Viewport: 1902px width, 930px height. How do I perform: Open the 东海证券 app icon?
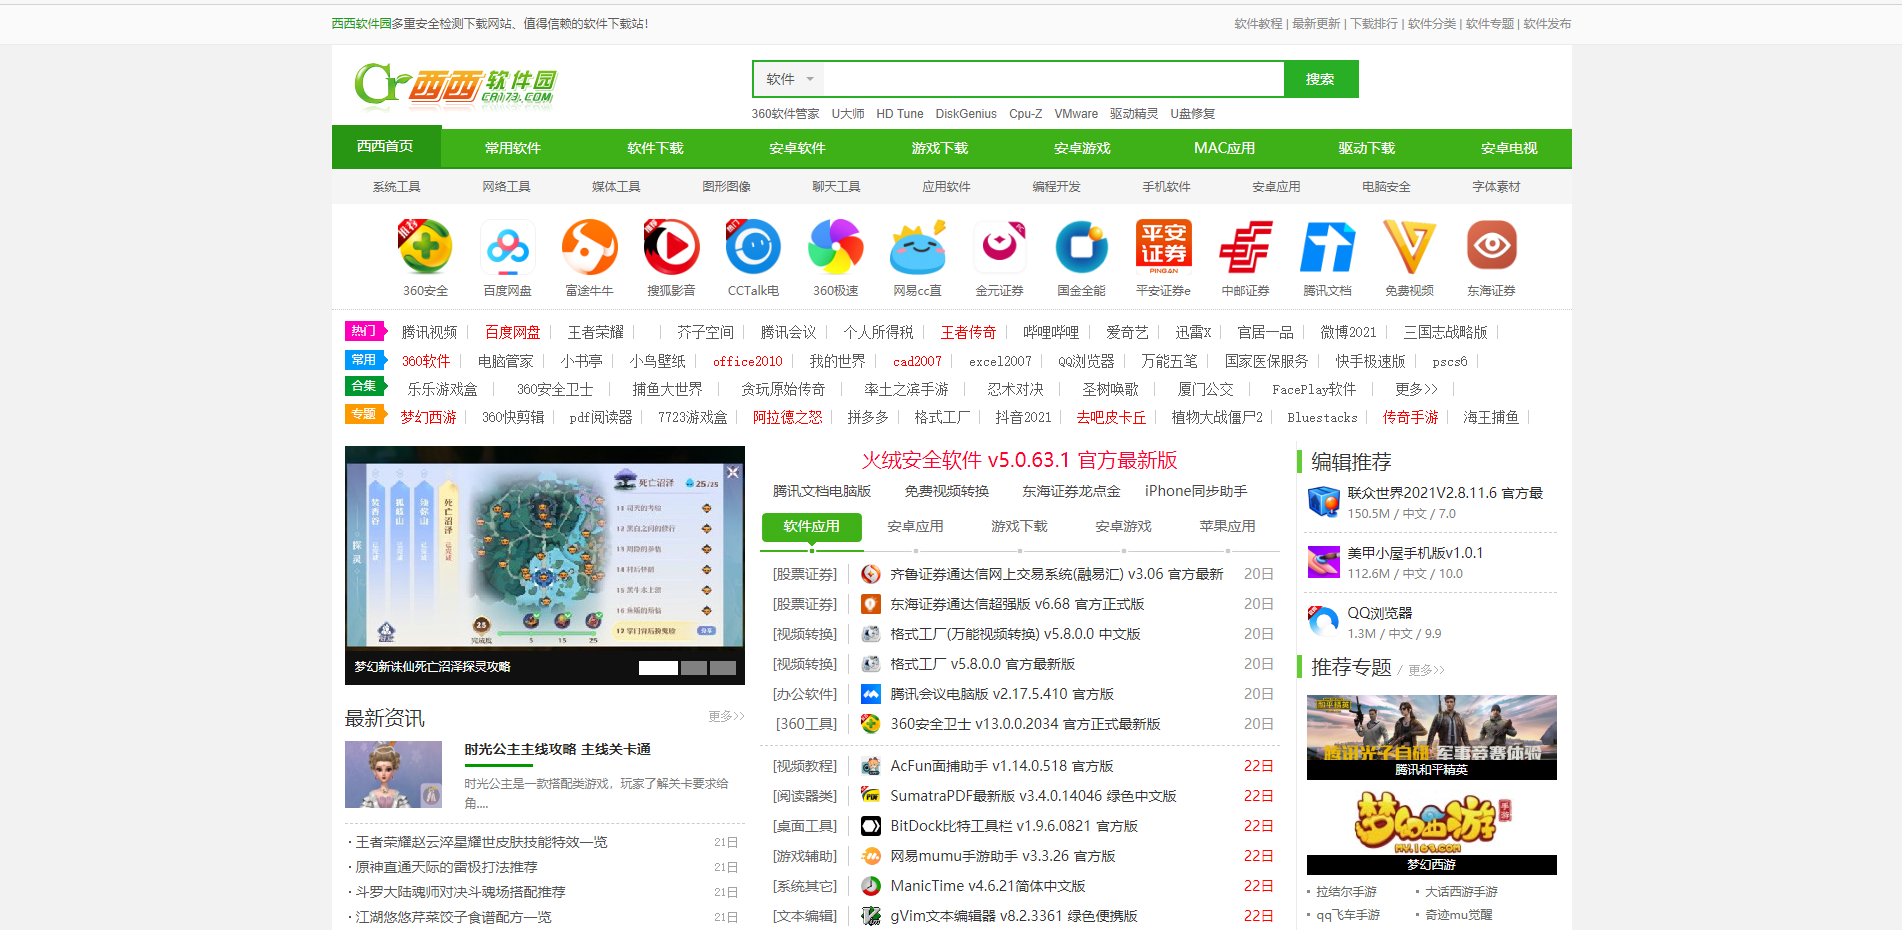[1492, 247]
